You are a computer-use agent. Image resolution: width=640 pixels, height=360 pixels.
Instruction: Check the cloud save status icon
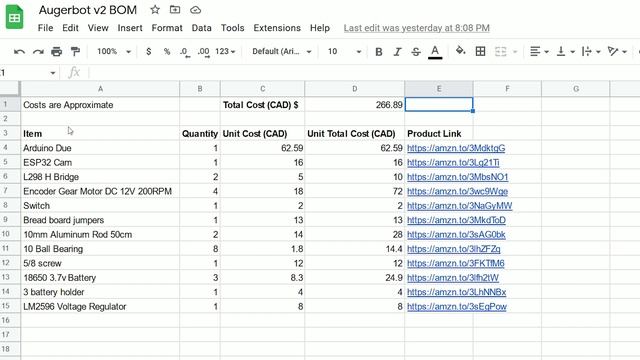pos(196,10)
